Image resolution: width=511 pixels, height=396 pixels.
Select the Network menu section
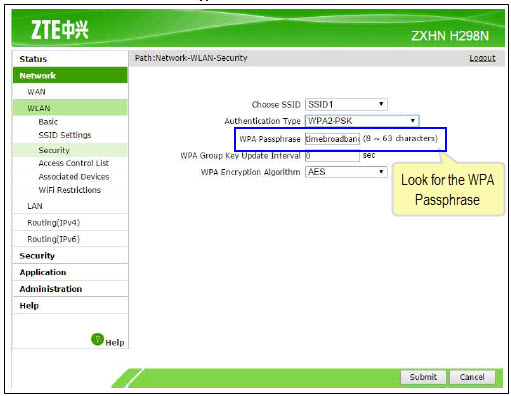coord(70,75)
